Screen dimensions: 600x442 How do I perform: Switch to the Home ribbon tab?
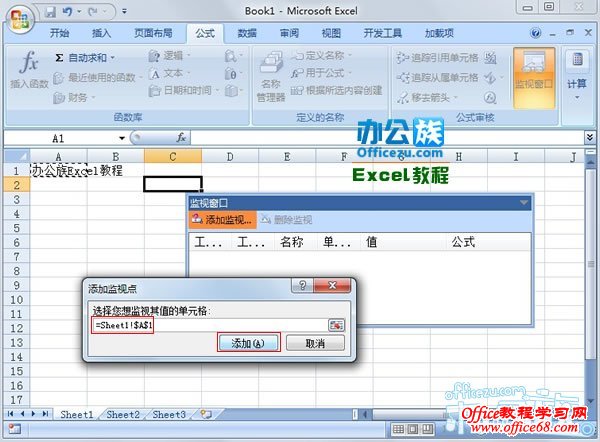59,33
